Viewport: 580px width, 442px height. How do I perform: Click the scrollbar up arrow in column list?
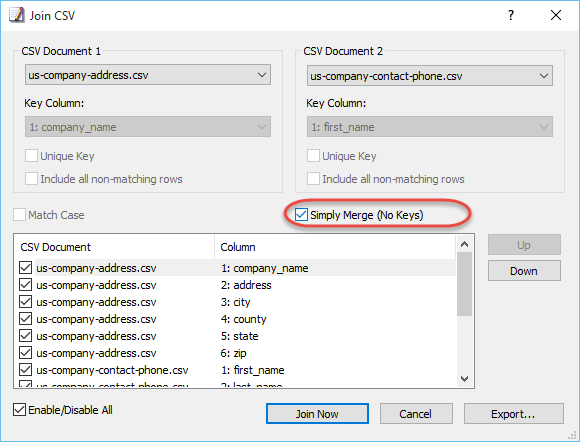(465, 244)
